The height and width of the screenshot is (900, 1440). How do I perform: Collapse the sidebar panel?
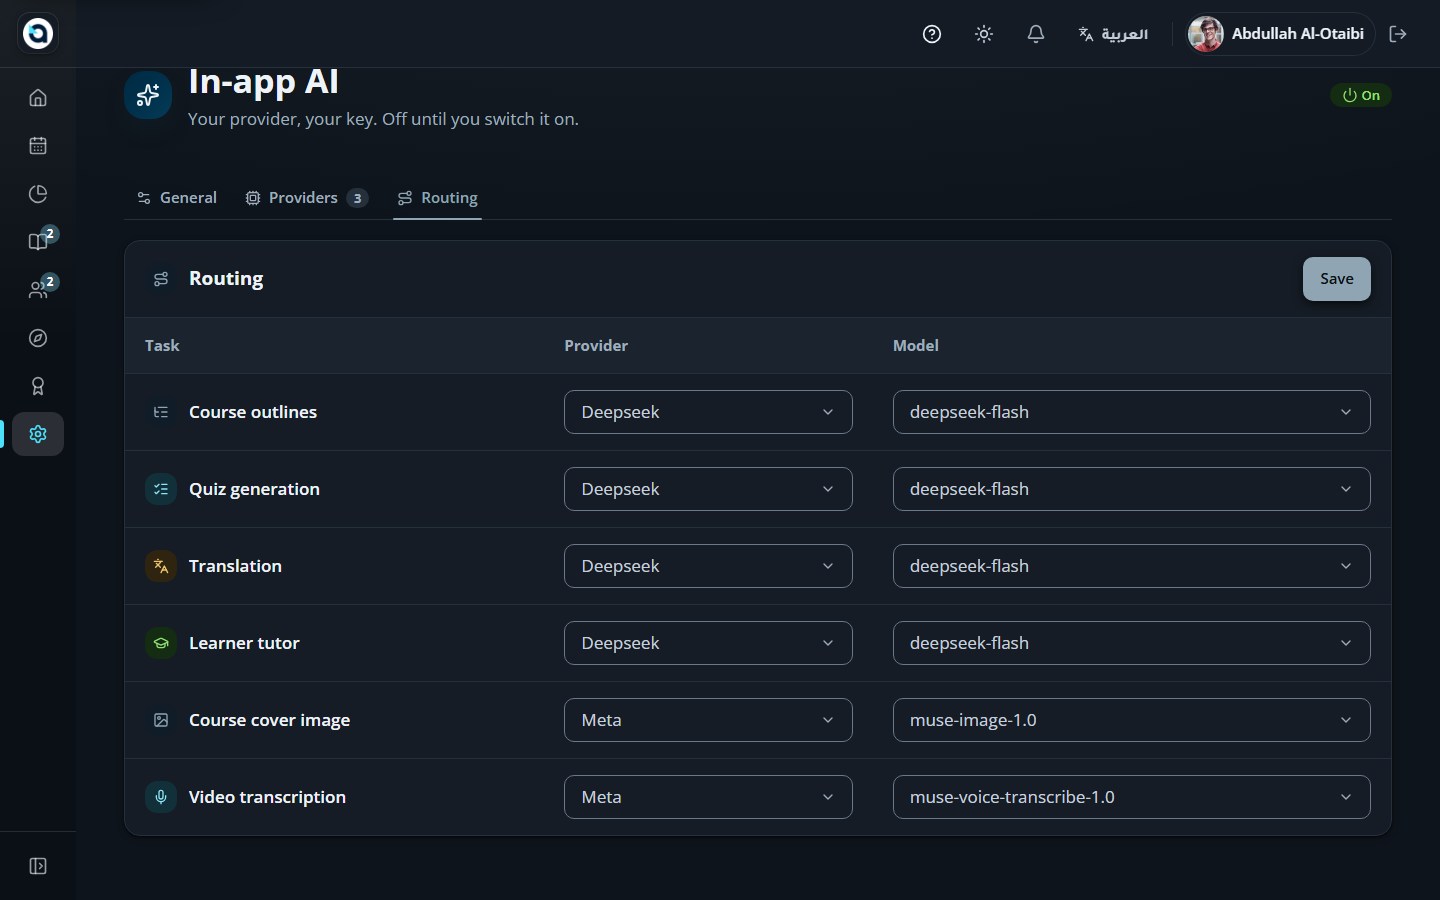pyautogui.click(x=38, y=866)
